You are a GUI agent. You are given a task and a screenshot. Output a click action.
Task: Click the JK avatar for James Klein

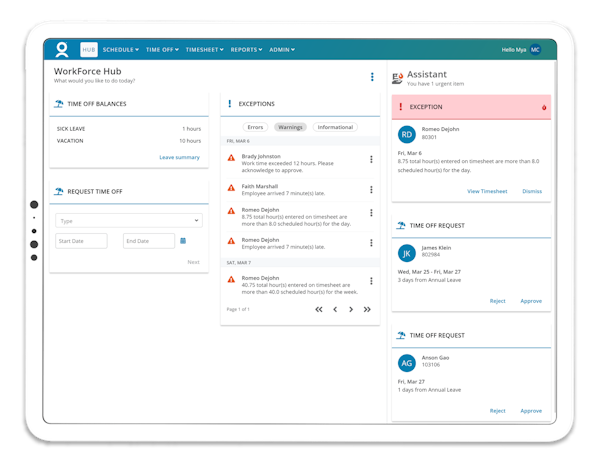tap(407, 253)
